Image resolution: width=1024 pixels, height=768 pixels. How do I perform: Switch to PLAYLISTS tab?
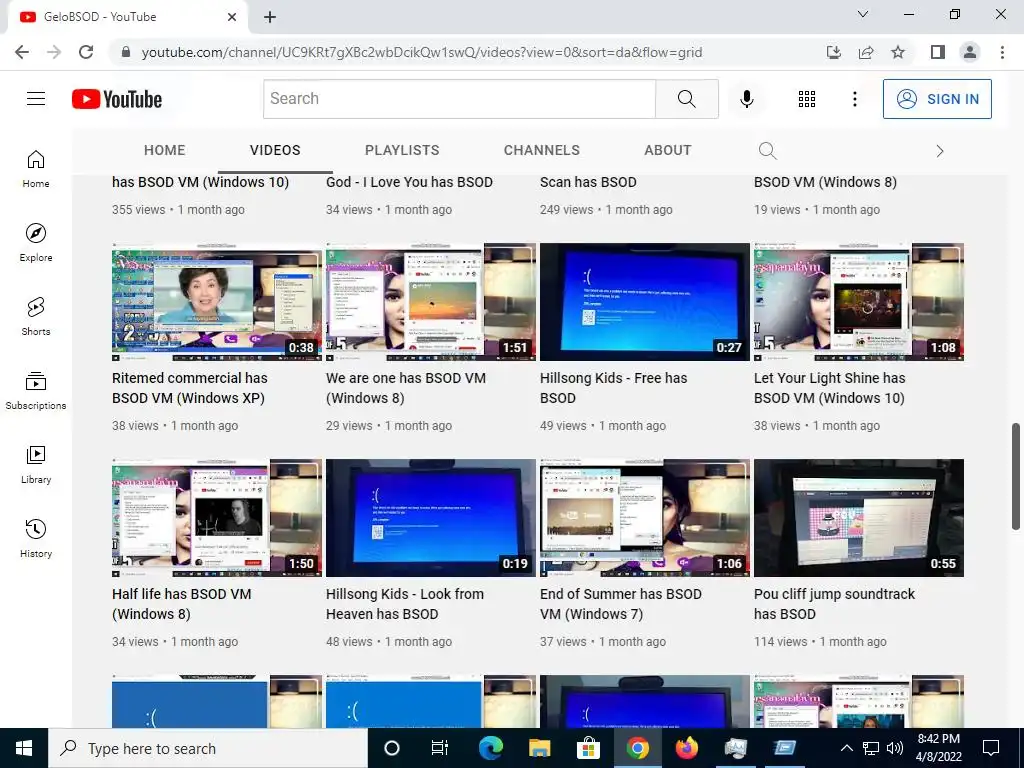click(402, 150)
